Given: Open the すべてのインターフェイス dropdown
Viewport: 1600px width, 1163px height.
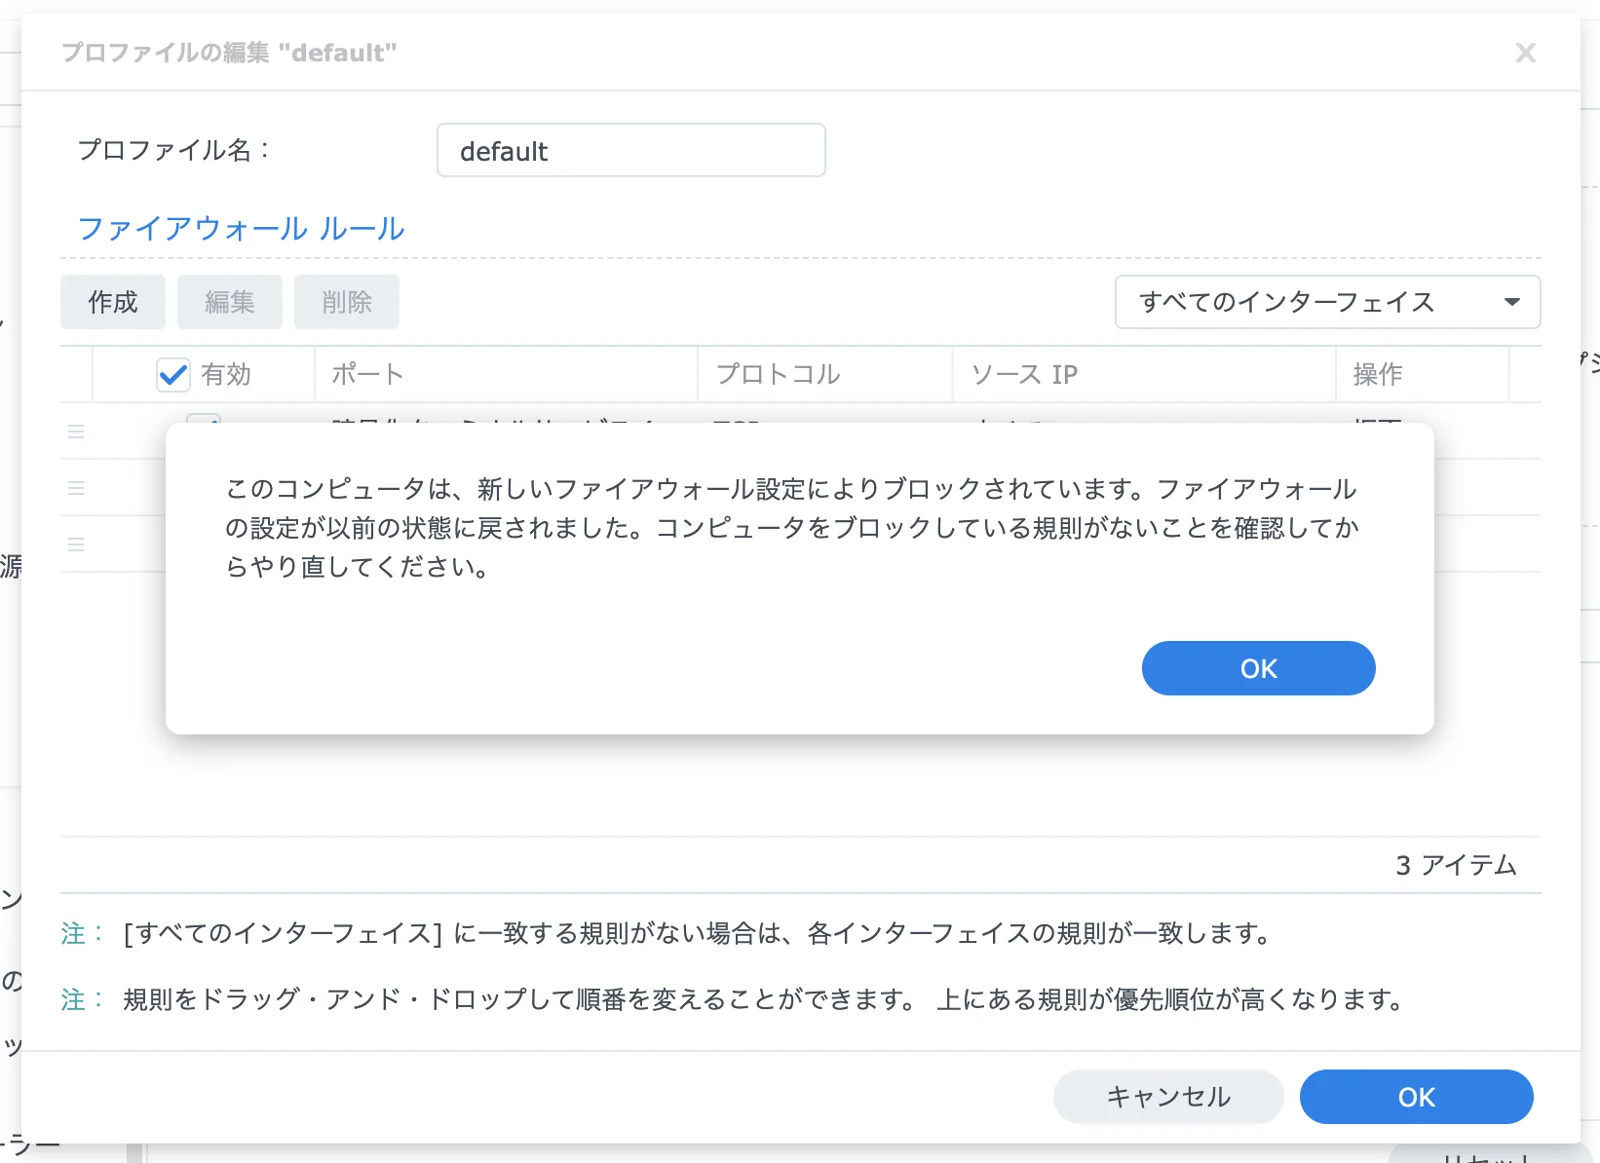Looking at the screenshot, I should (1327, 302).
